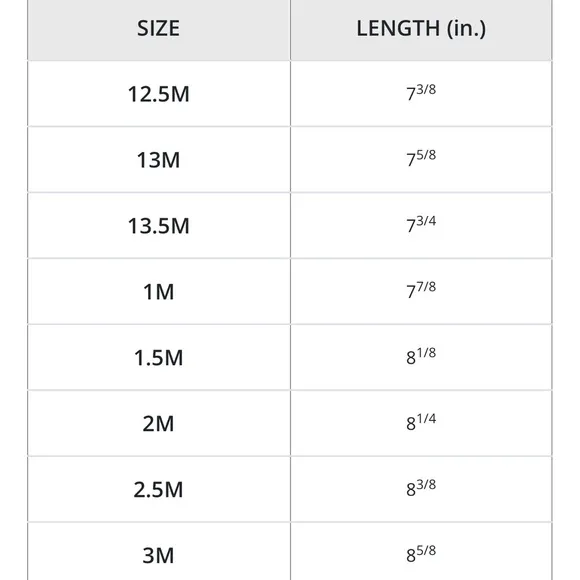
Task: Select the 13M size cell
Action: [x=159, y=160]
